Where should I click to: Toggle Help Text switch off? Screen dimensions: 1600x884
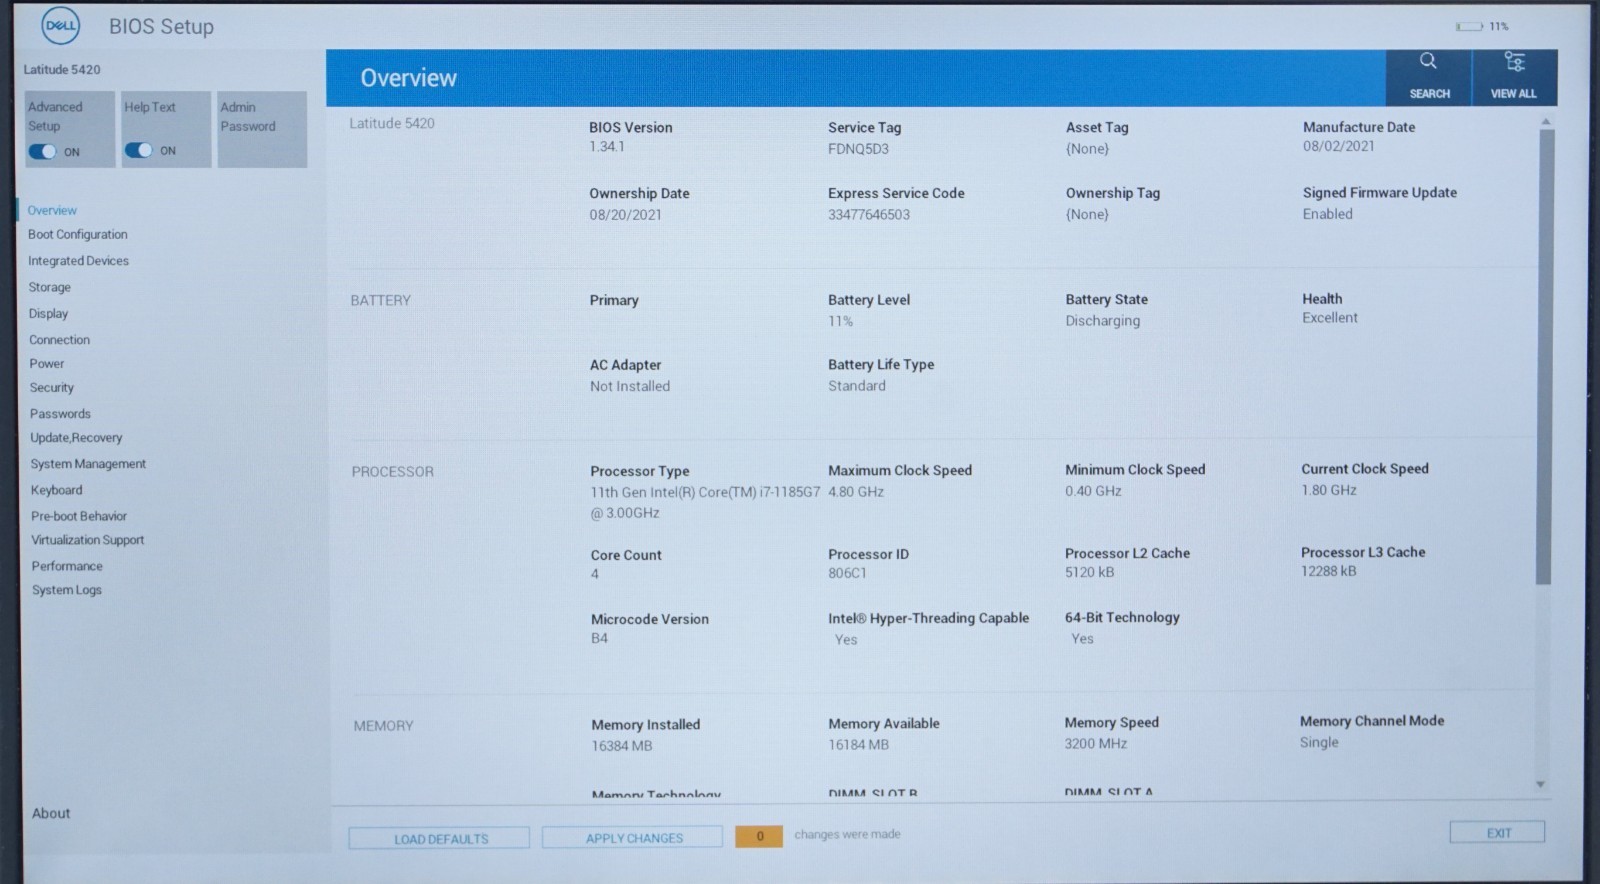tap(139, 150)
